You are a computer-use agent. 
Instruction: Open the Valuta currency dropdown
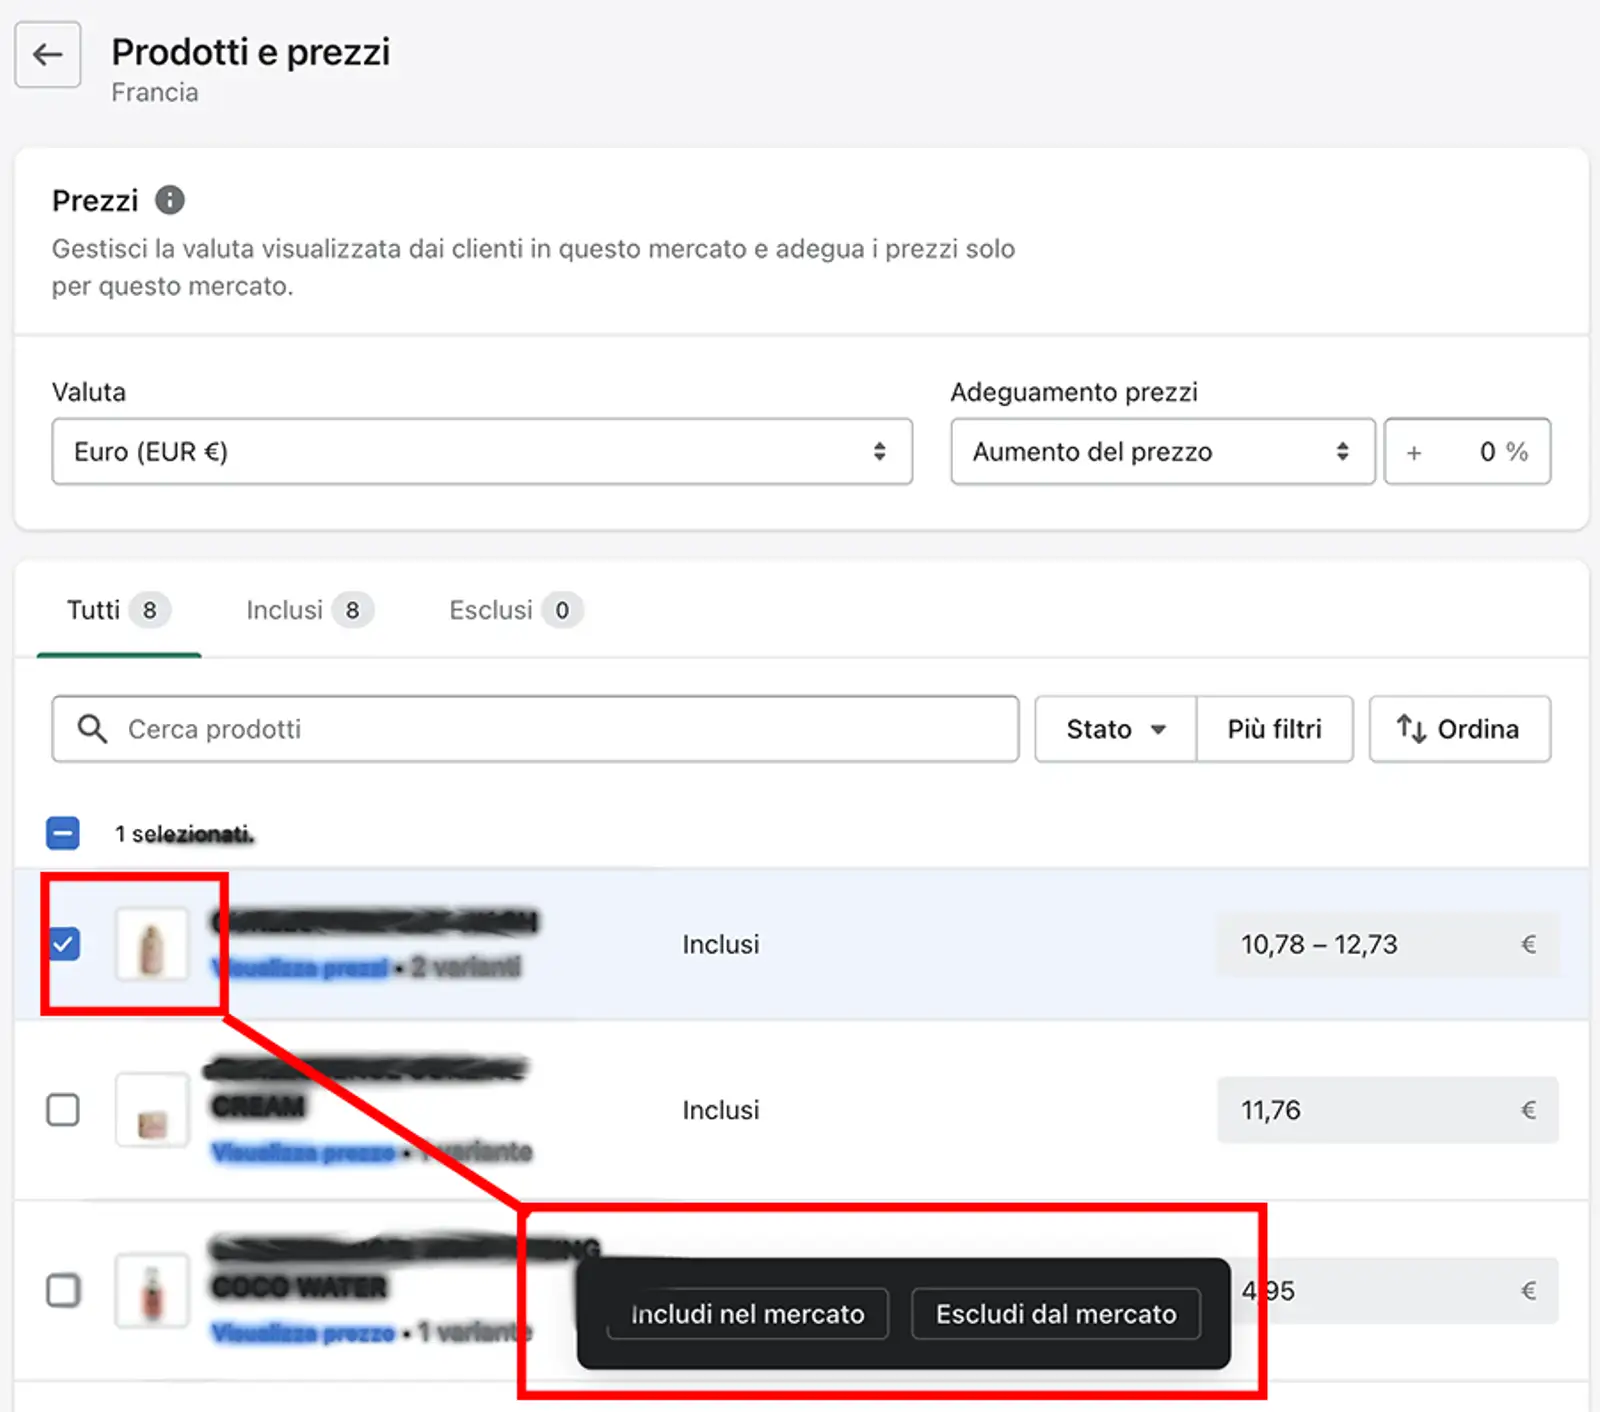tap(481, 452)
